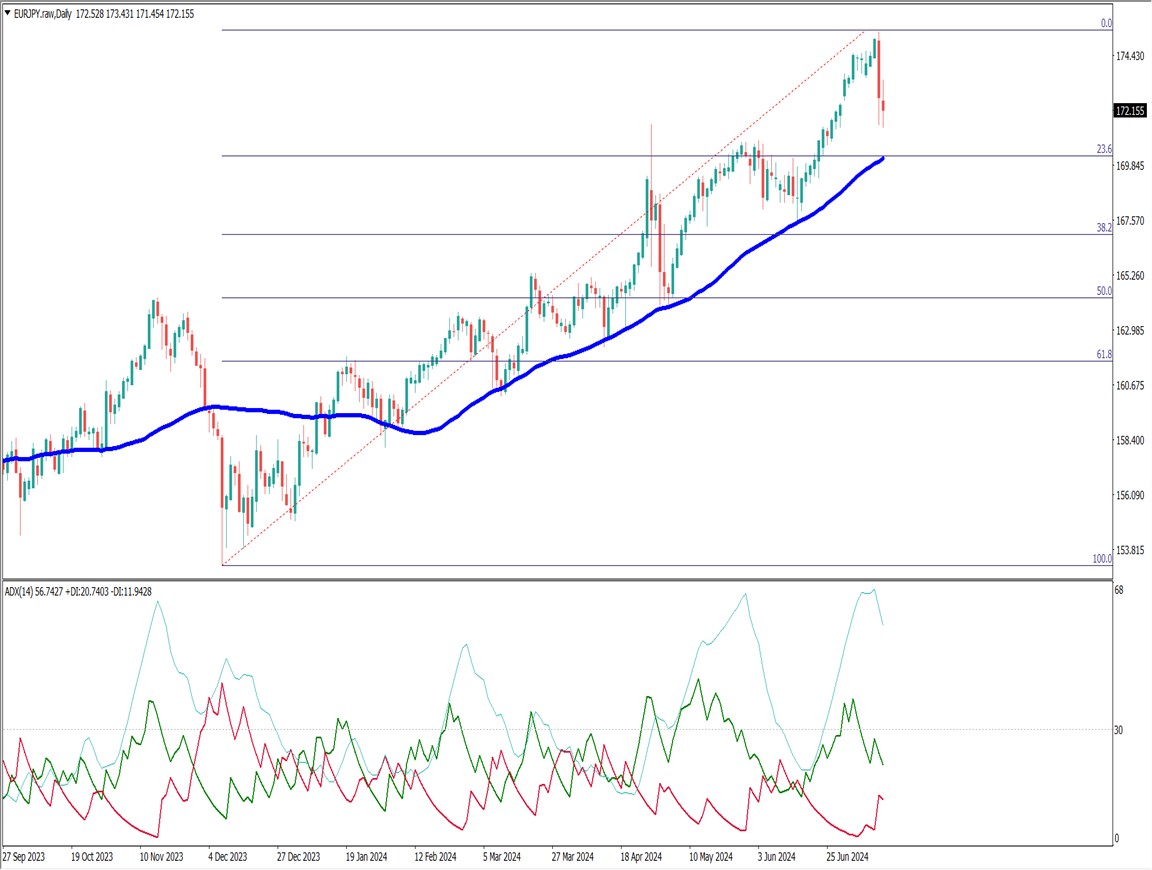Select the 50.0 Fibonacci level label
Image resolution: width=1152 pixels, height=870 pixels.
click(x=1104, y=291)
